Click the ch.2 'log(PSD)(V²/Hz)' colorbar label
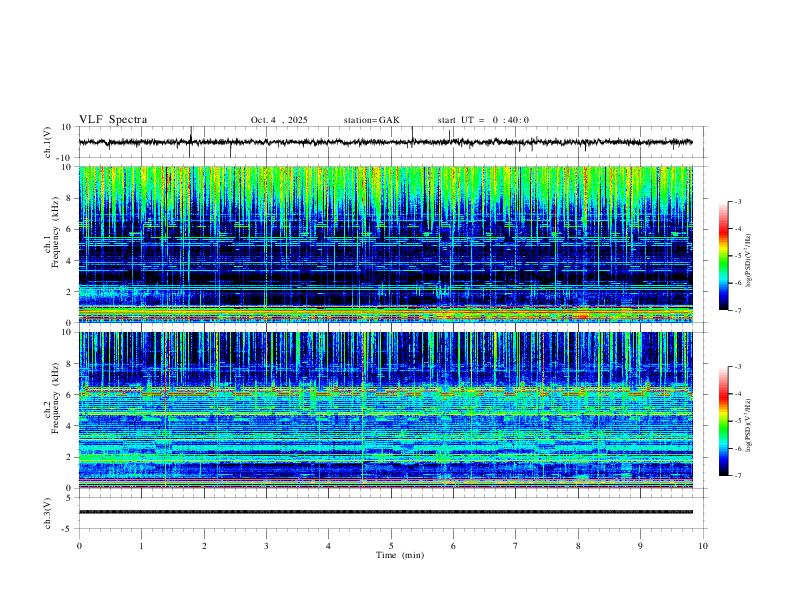 [749, 425]
